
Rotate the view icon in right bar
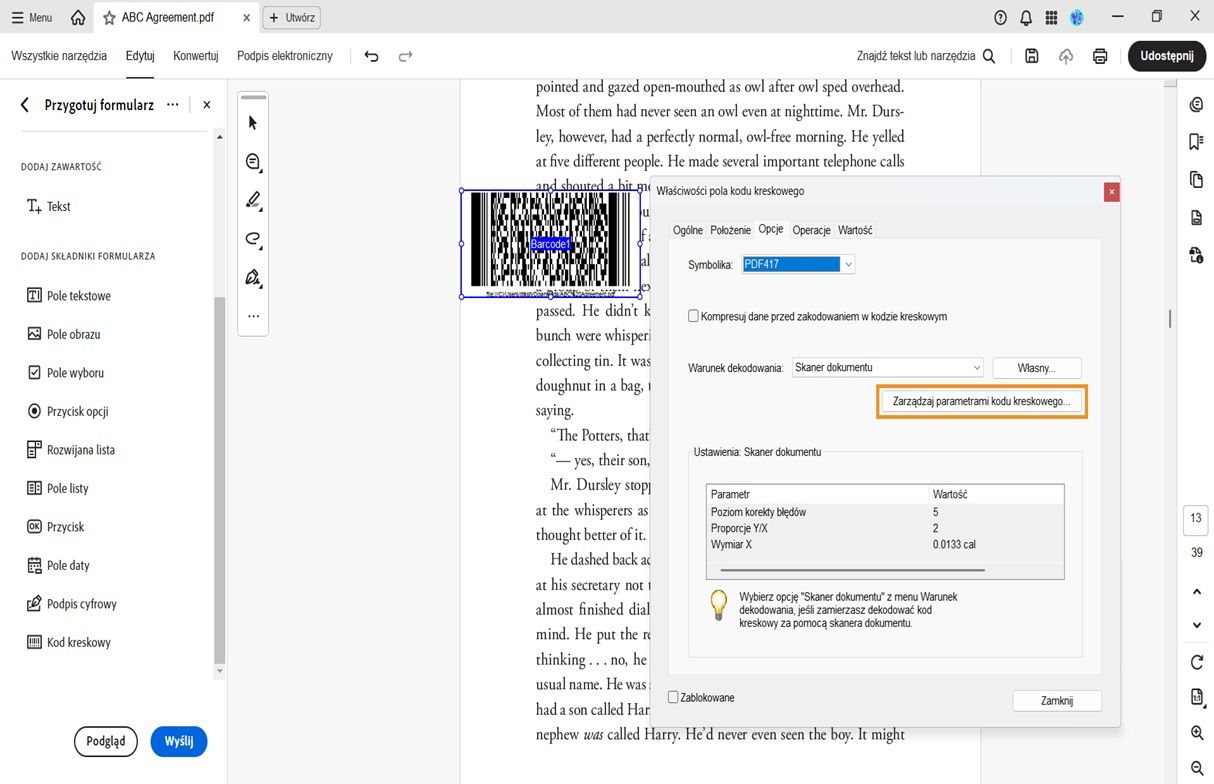pyautogui.click(x=1197, y=662)
